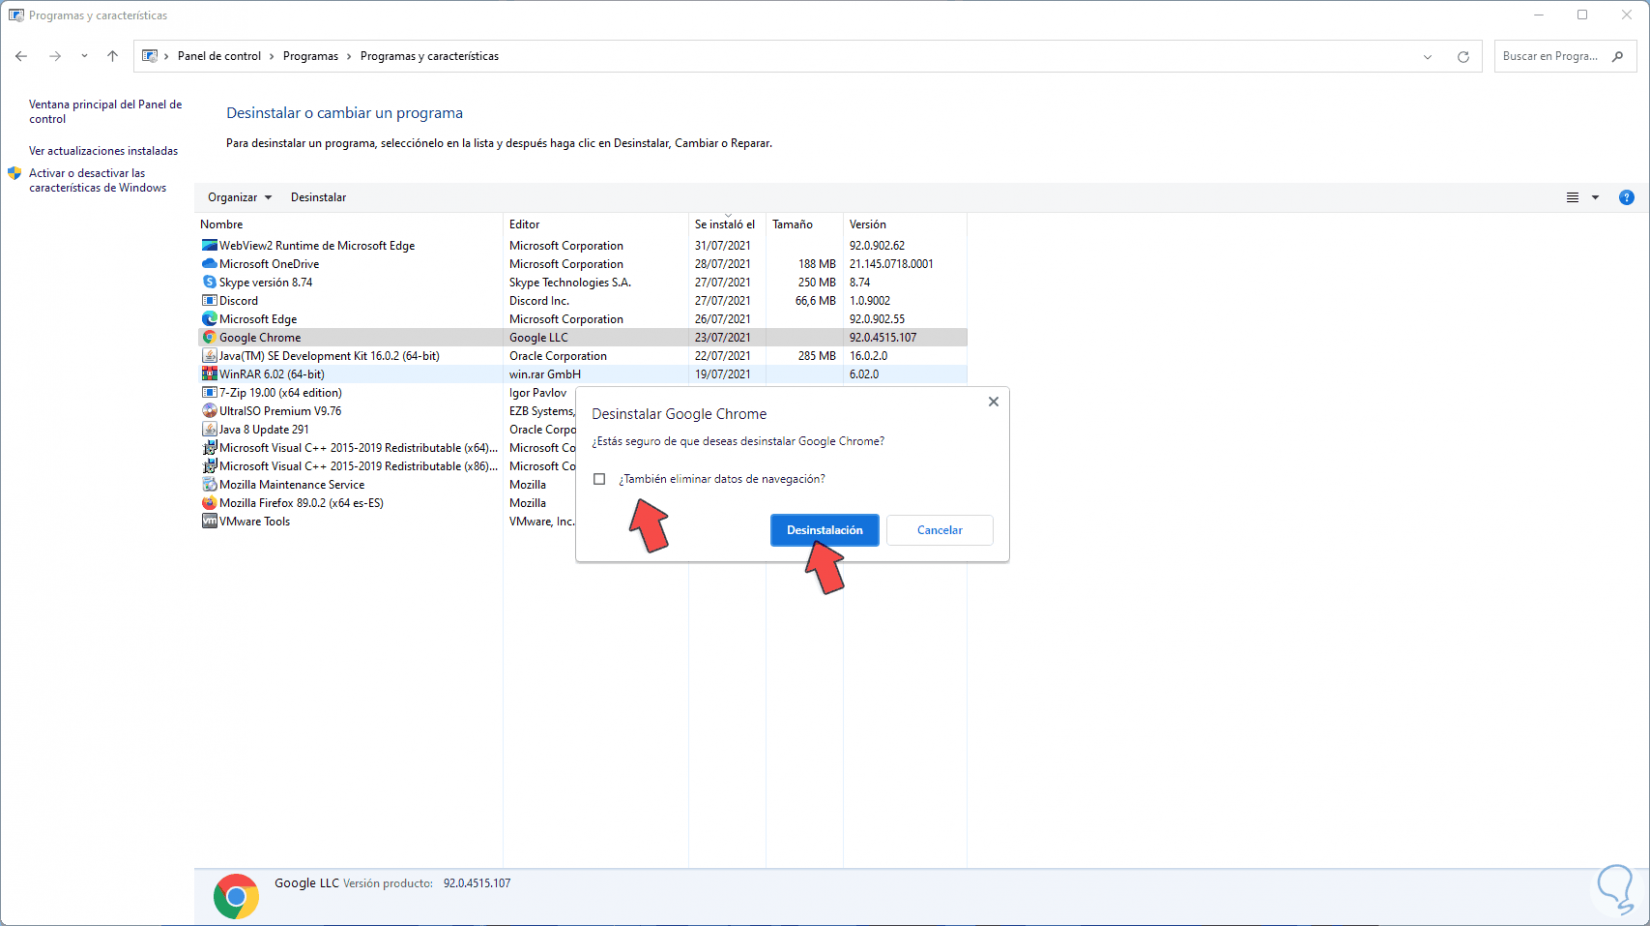The height and width of the screenshot is (926, 1650).
Task: Click the Skype versión 8.74 icon
Action: point(209,282)
